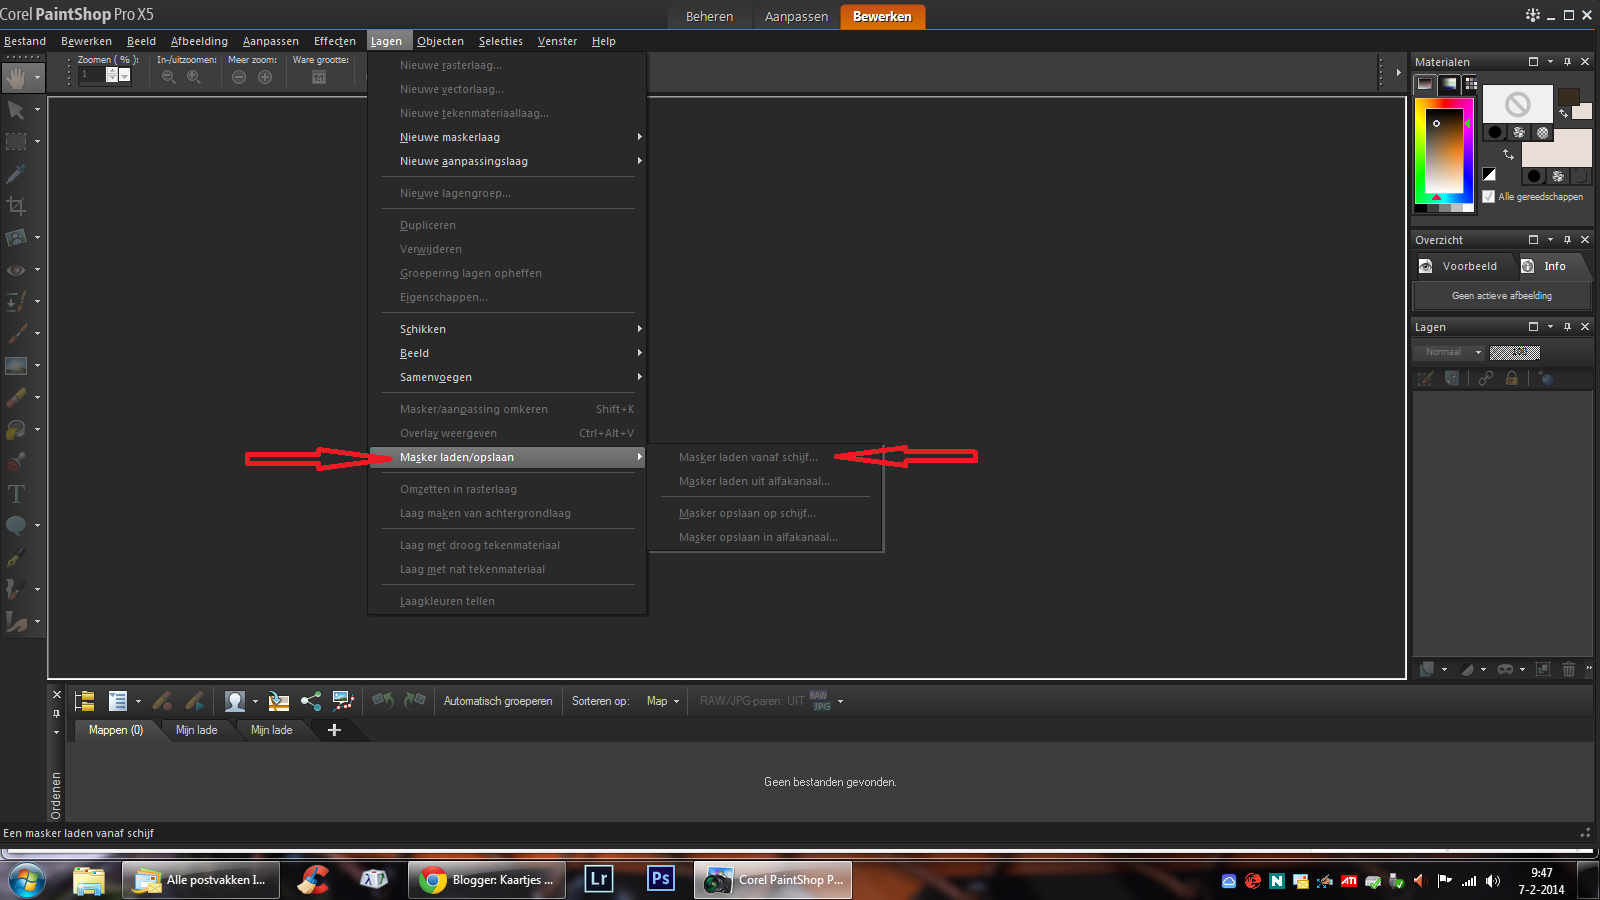Click the stamp tool icon above Text

[x=15, y=462]
